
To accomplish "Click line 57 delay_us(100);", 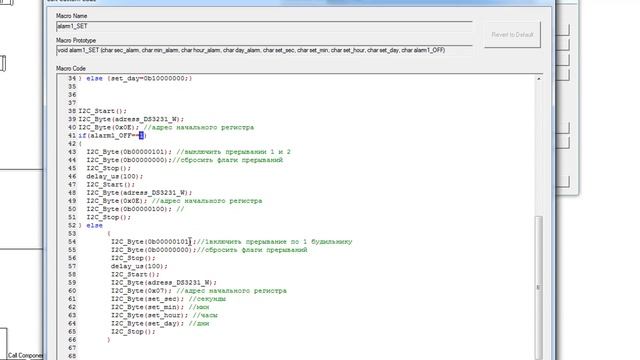I will pyautogui.click(x=139, y=266).
